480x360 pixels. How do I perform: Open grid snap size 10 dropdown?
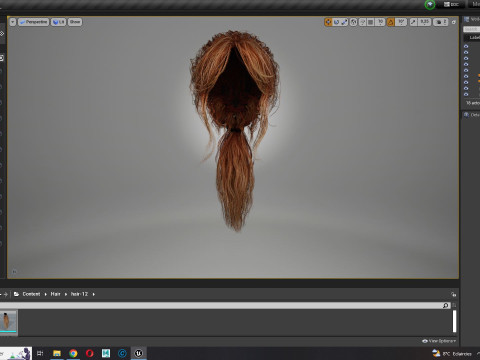380,22
